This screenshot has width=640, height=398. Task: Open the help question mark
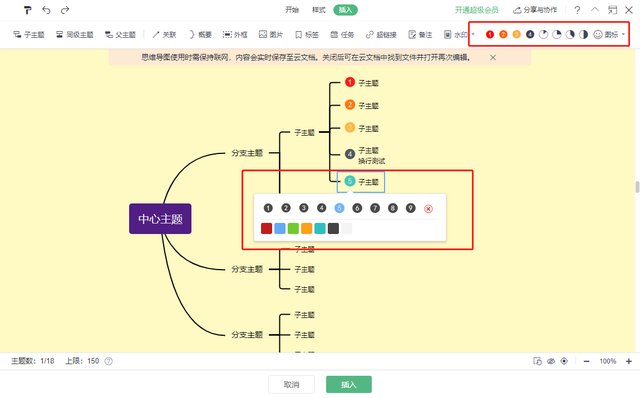pos(577,10)
